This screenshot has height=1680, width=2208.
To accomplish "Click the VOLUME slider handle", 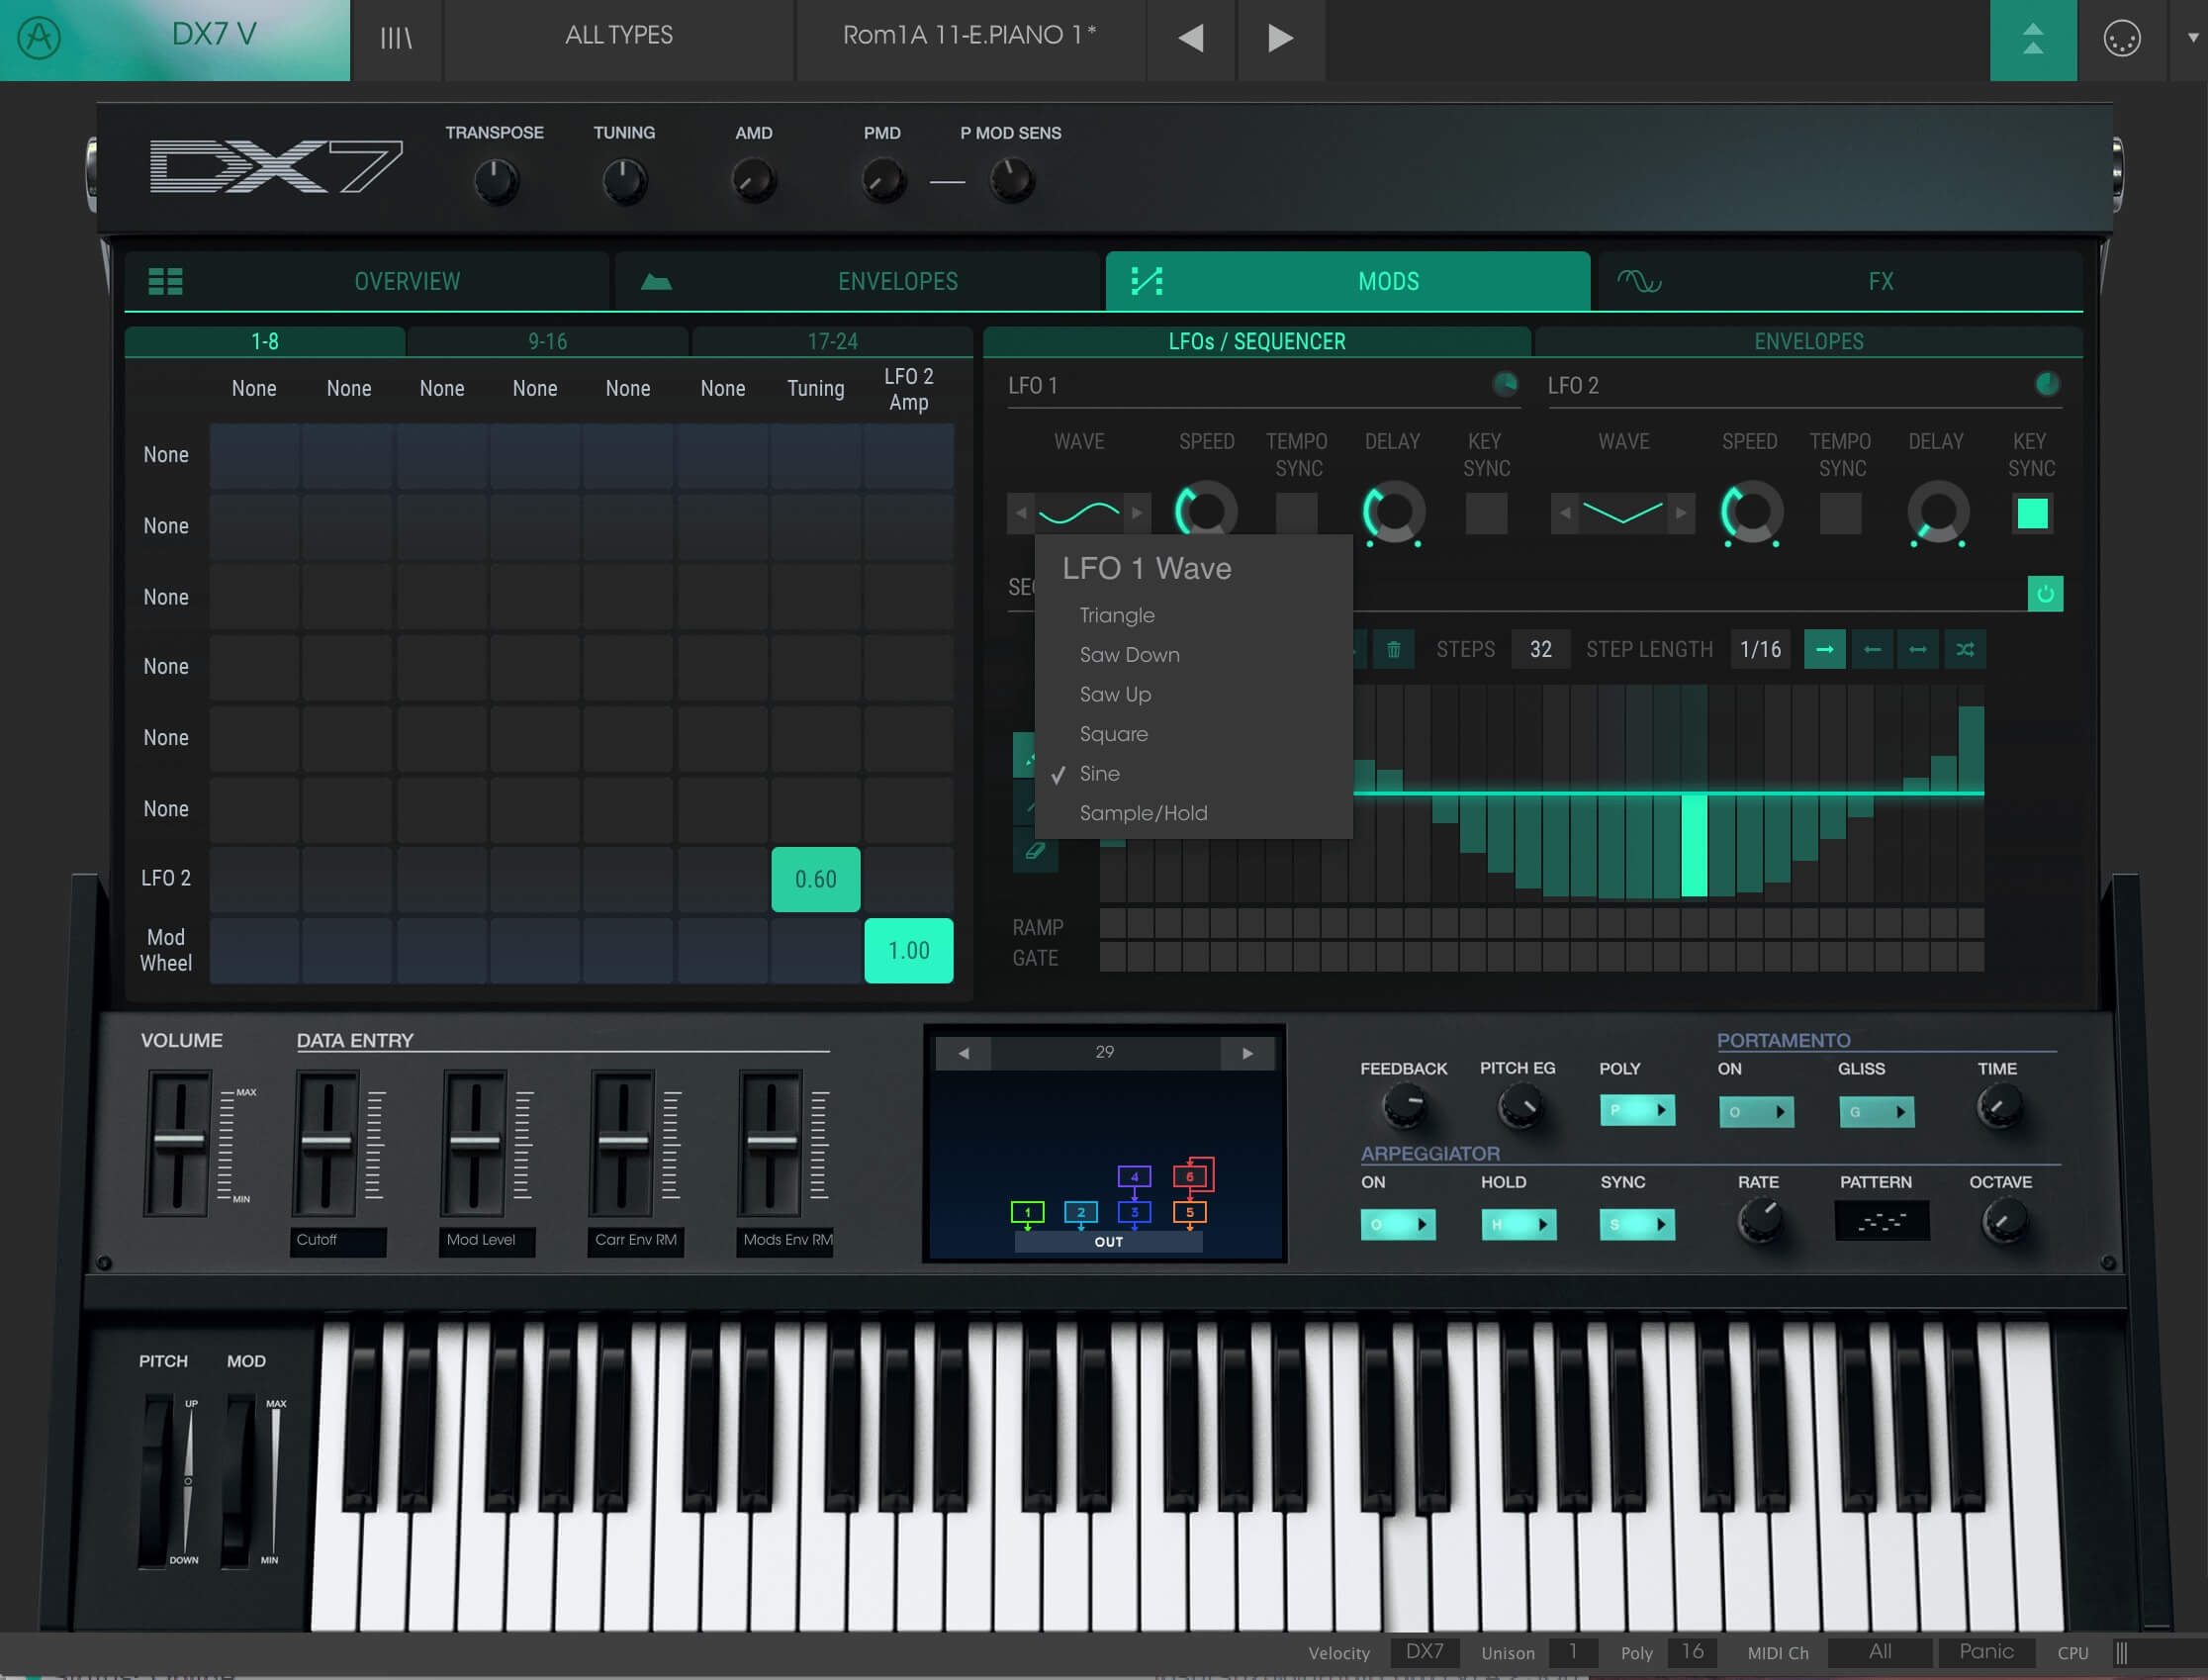I will [179, 1140].
